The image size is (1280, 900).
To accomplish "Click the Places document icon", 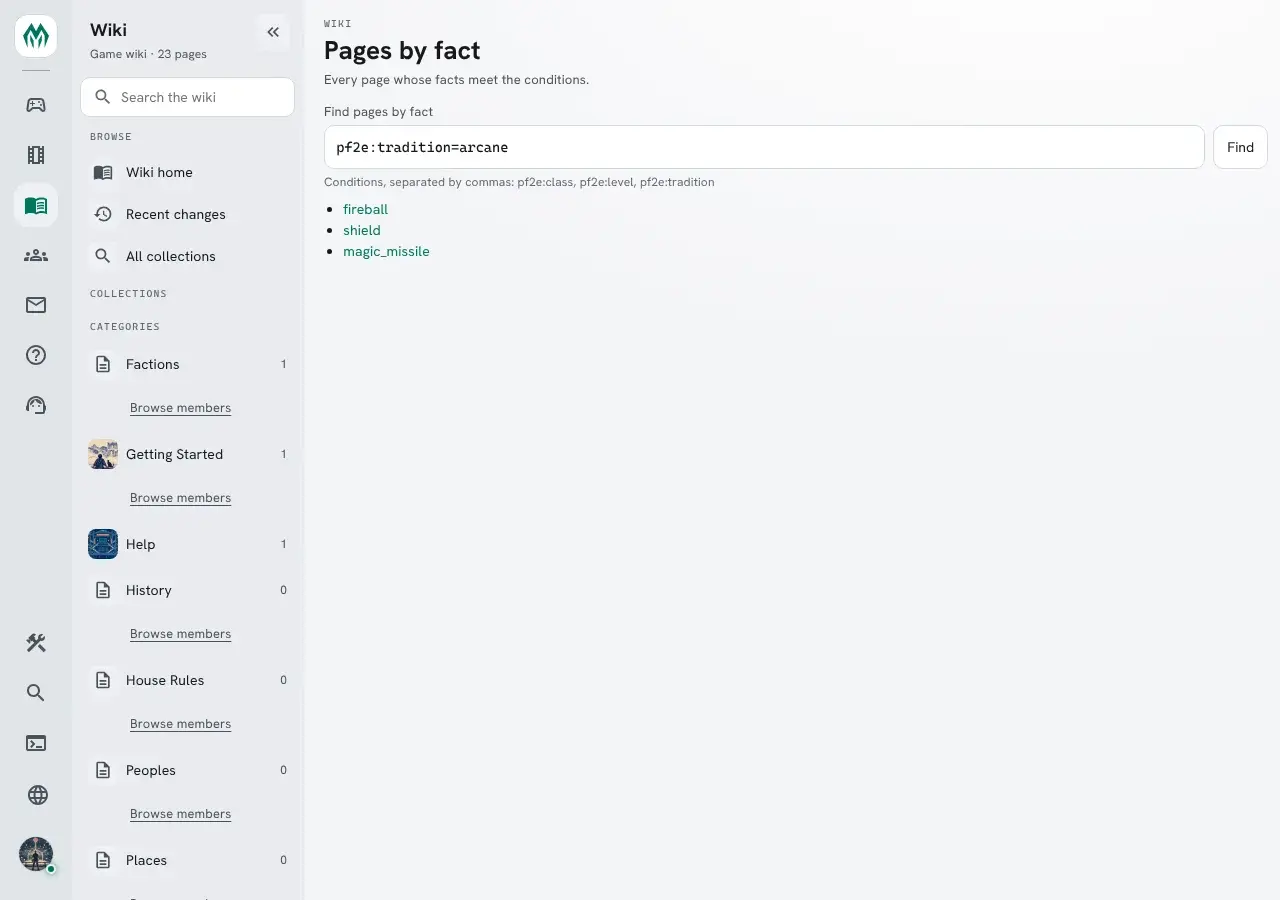I will coord(103,860).
